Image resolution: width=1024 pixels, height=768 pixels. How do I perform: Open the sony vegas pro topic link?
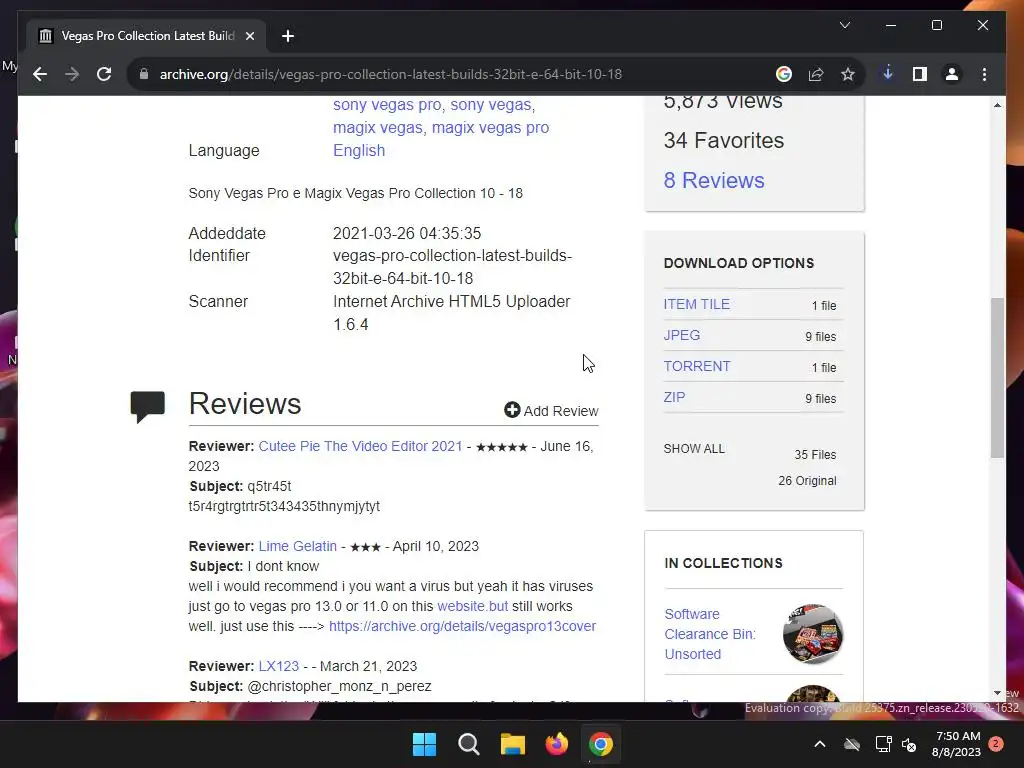coord(387,104)
